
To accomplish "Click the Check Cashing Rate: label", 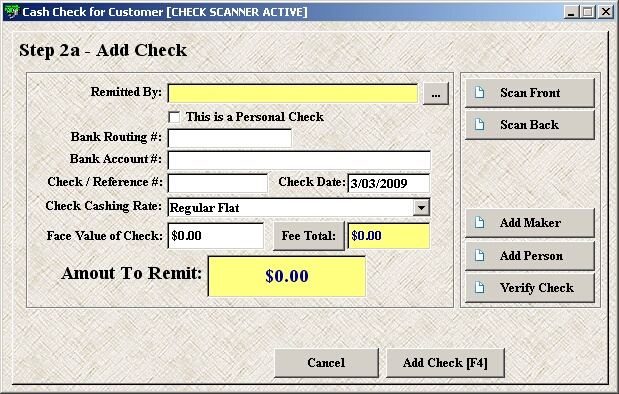I will 103,206.
